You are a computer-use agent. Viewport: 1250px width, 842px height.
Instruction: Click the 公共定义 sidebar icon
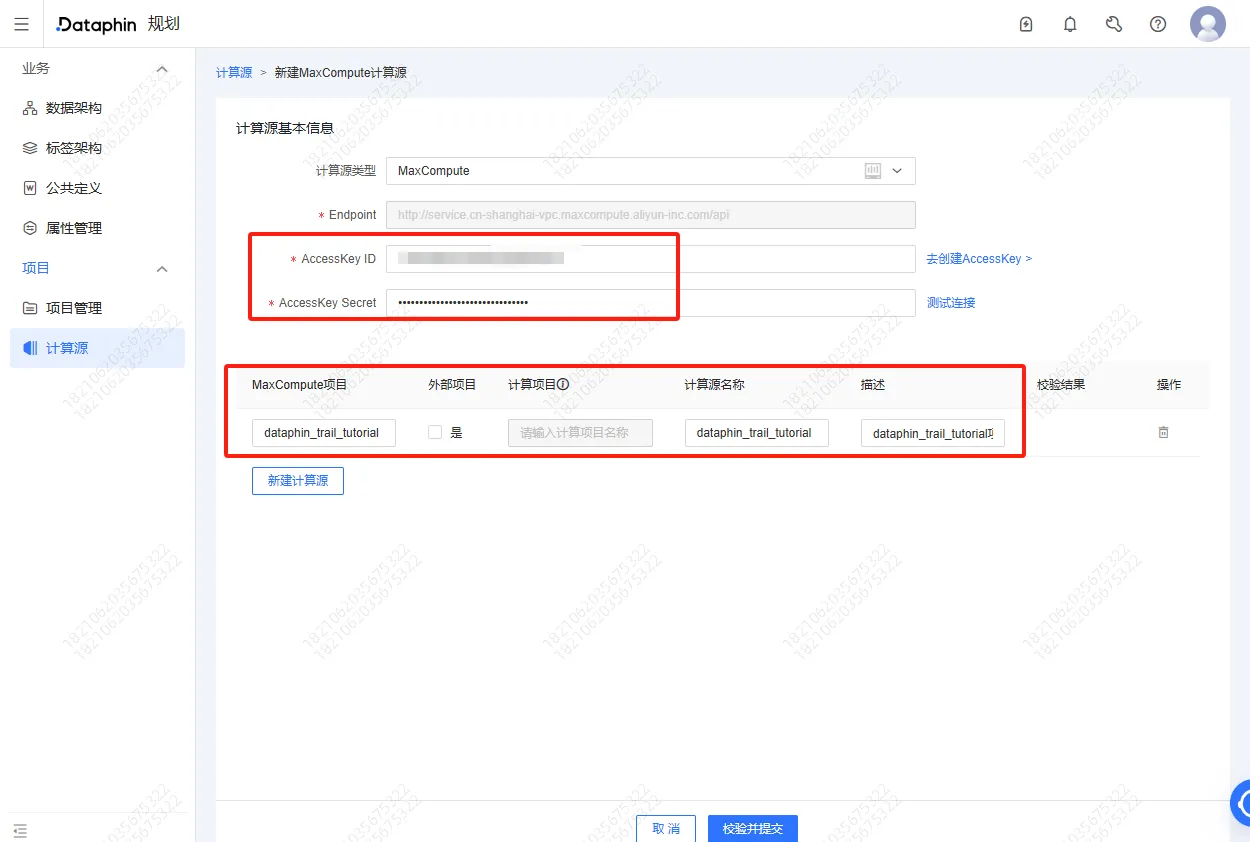[30, 188]
